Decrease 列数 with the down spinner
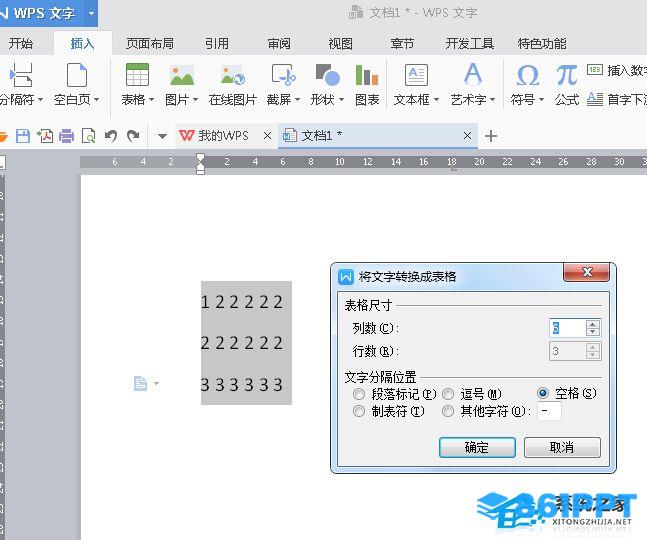647x540 pixels. tap(593, 332)
